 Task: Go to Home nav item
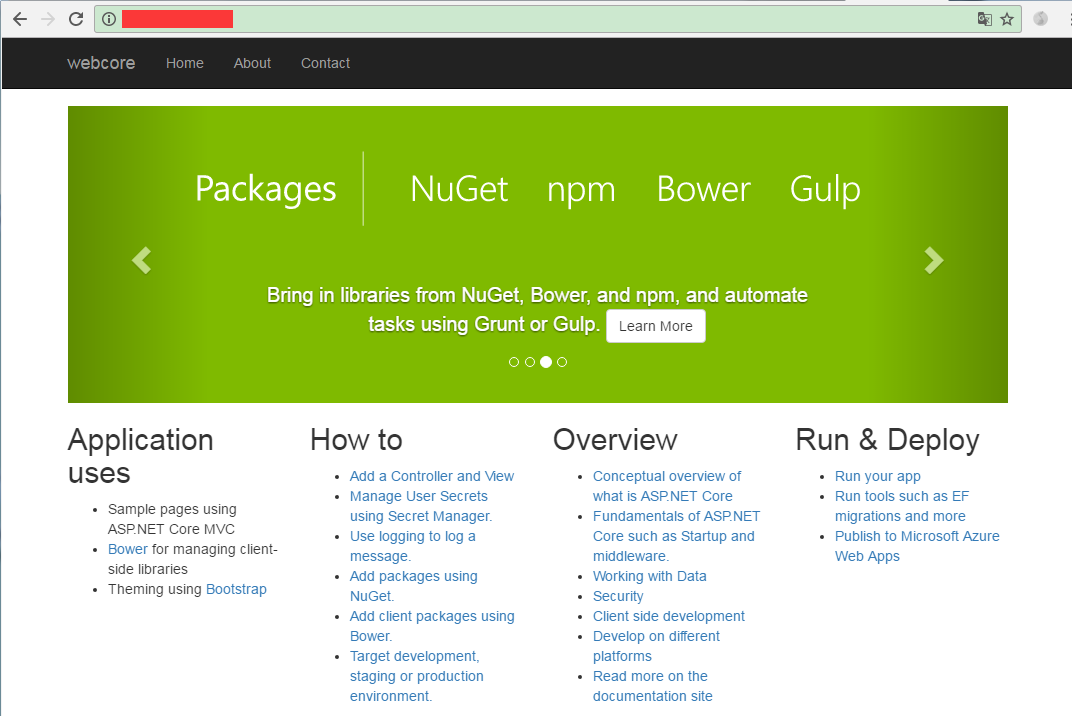point(185,63)
